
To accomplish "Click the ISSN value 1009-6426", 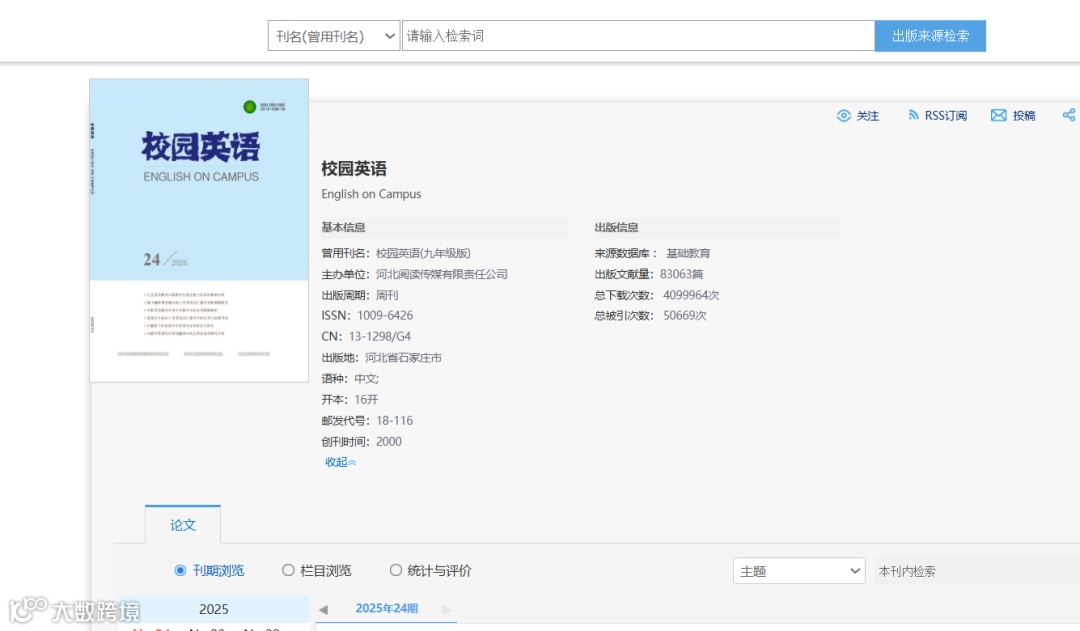I will (x=385, y=316).
